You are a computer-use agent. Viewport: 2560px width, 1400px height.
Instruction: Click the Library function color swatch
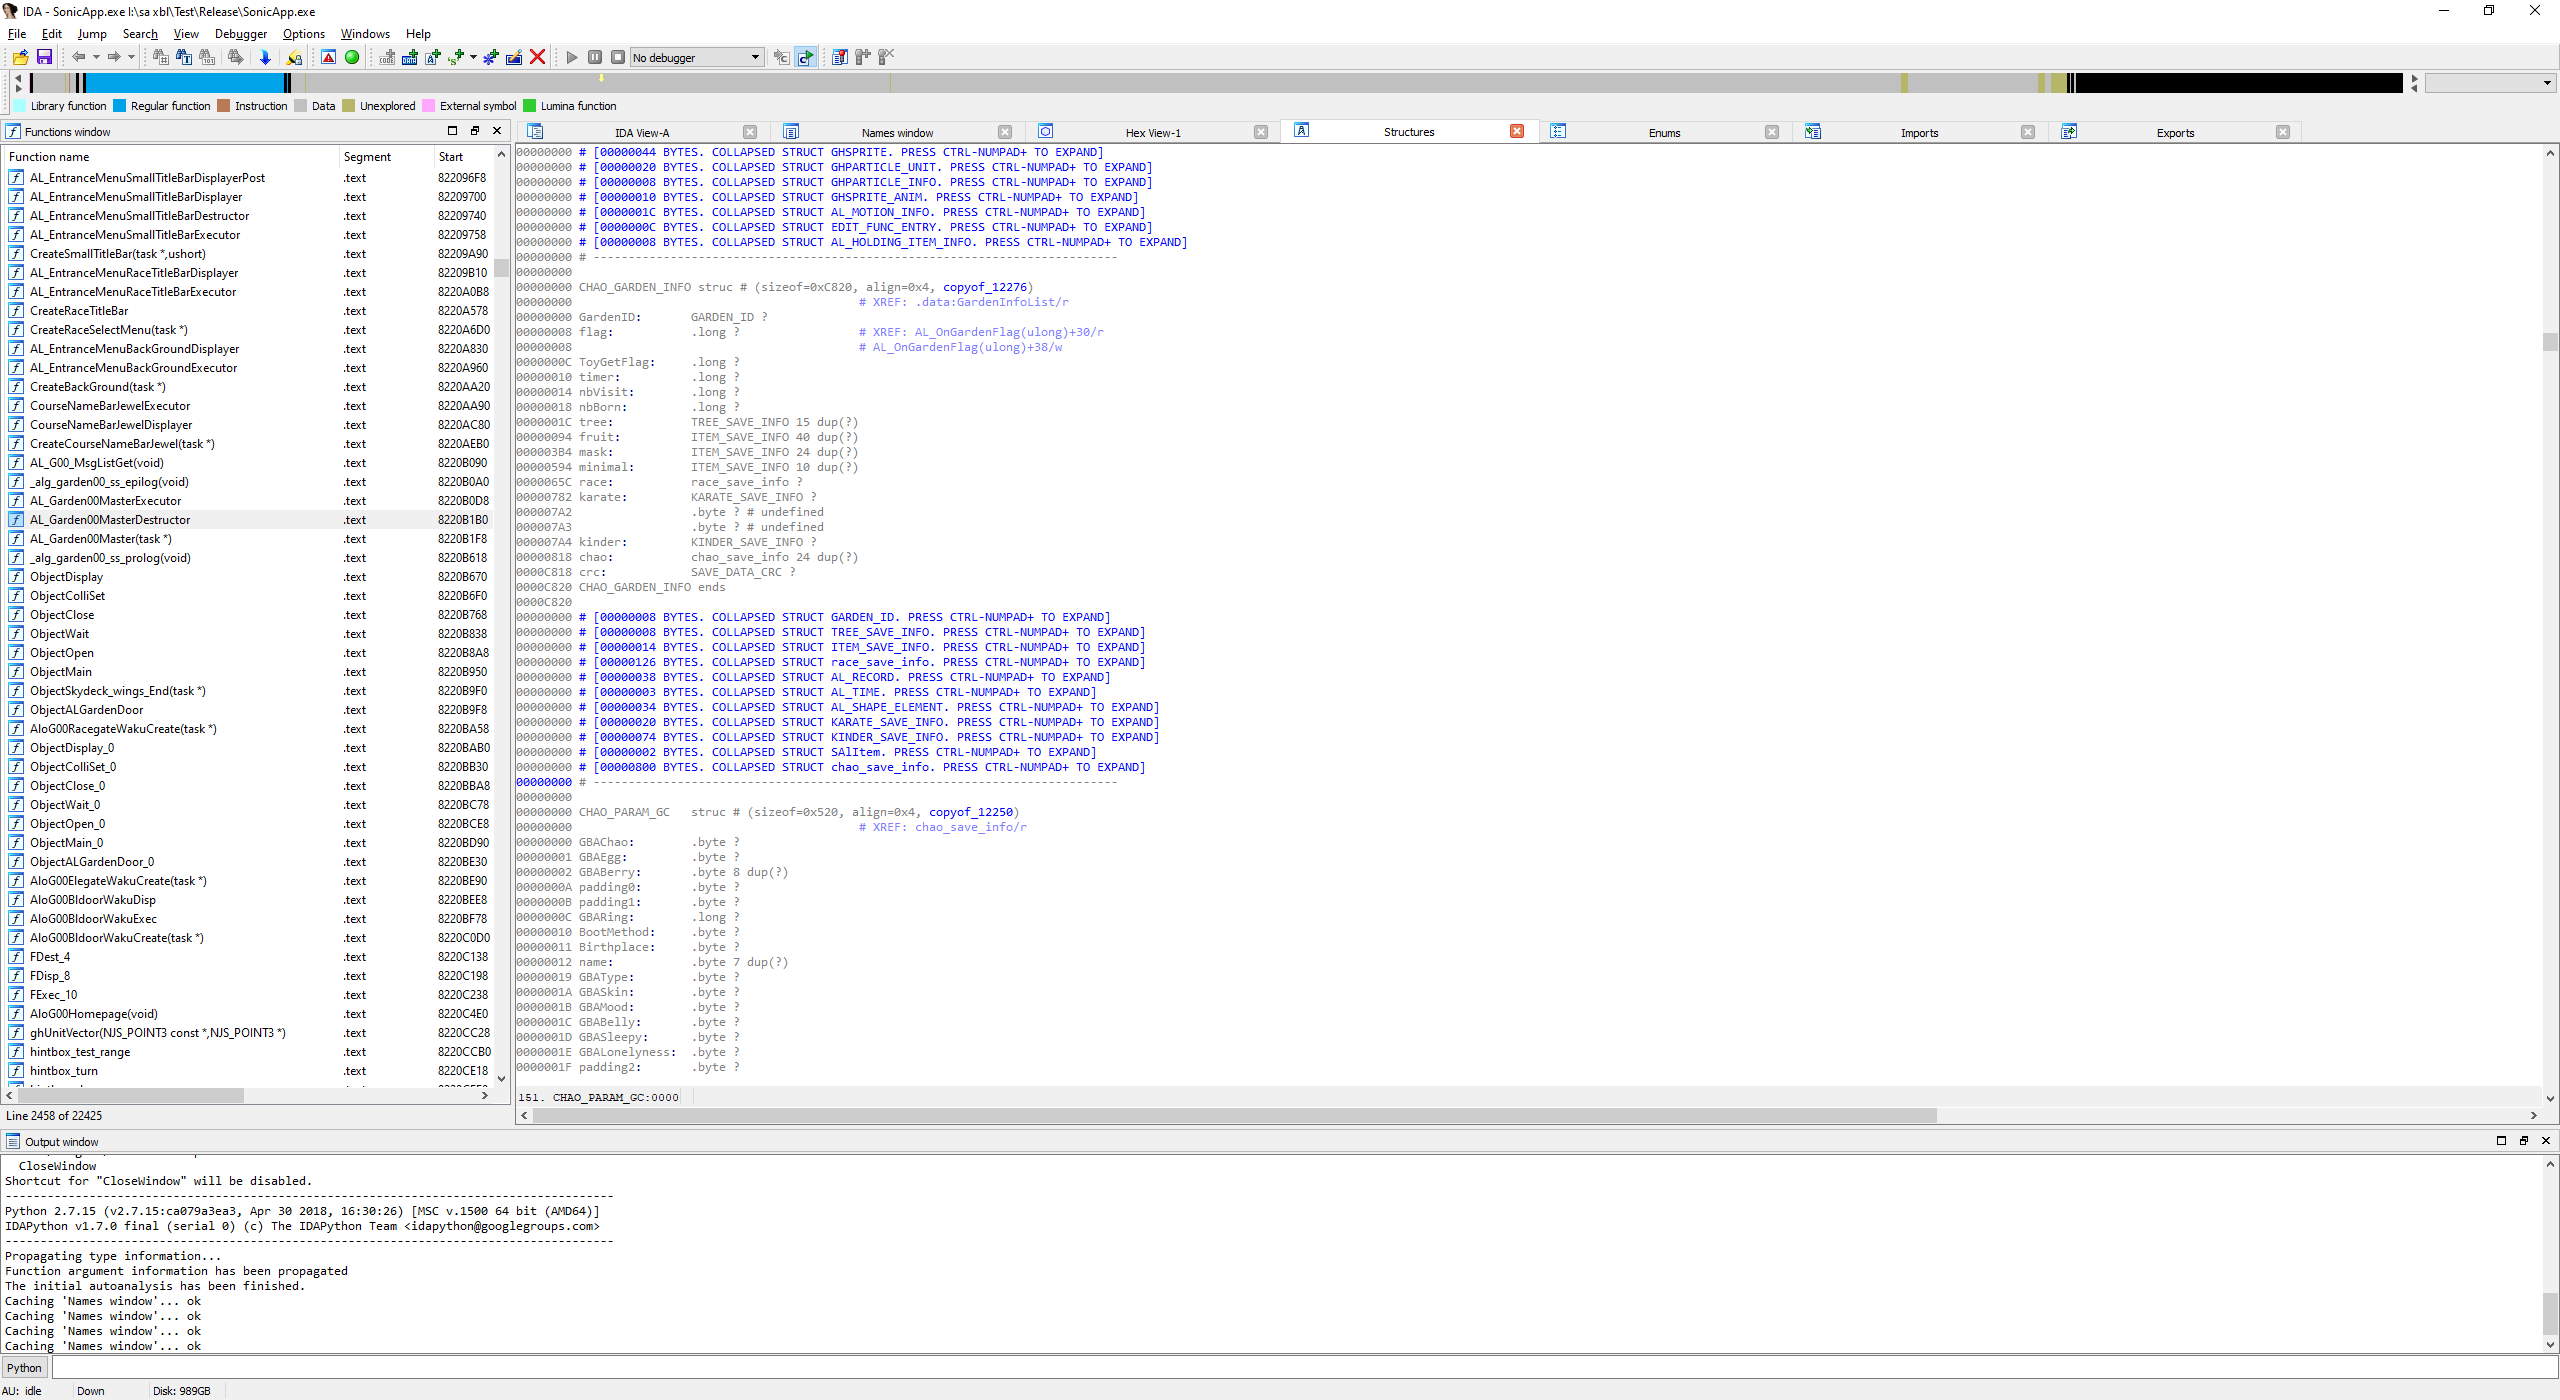point(20,106)
